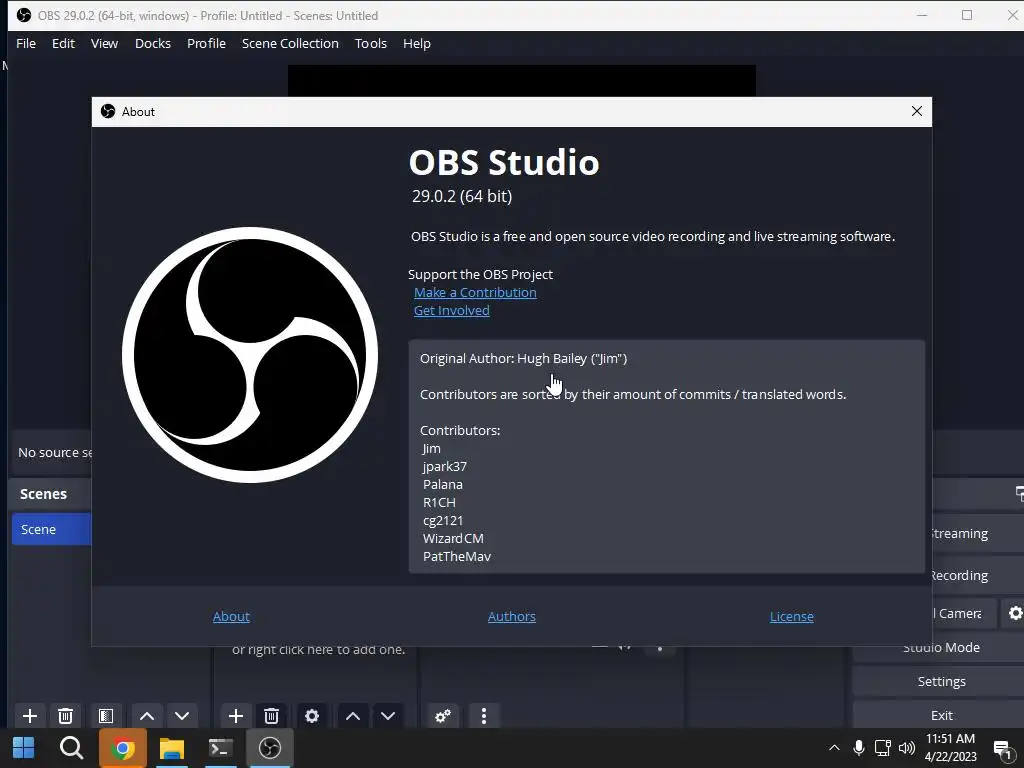This screenshot has height=768, width=1024.
Task: Open the Edit menu
Action: (x=63, y=43)
